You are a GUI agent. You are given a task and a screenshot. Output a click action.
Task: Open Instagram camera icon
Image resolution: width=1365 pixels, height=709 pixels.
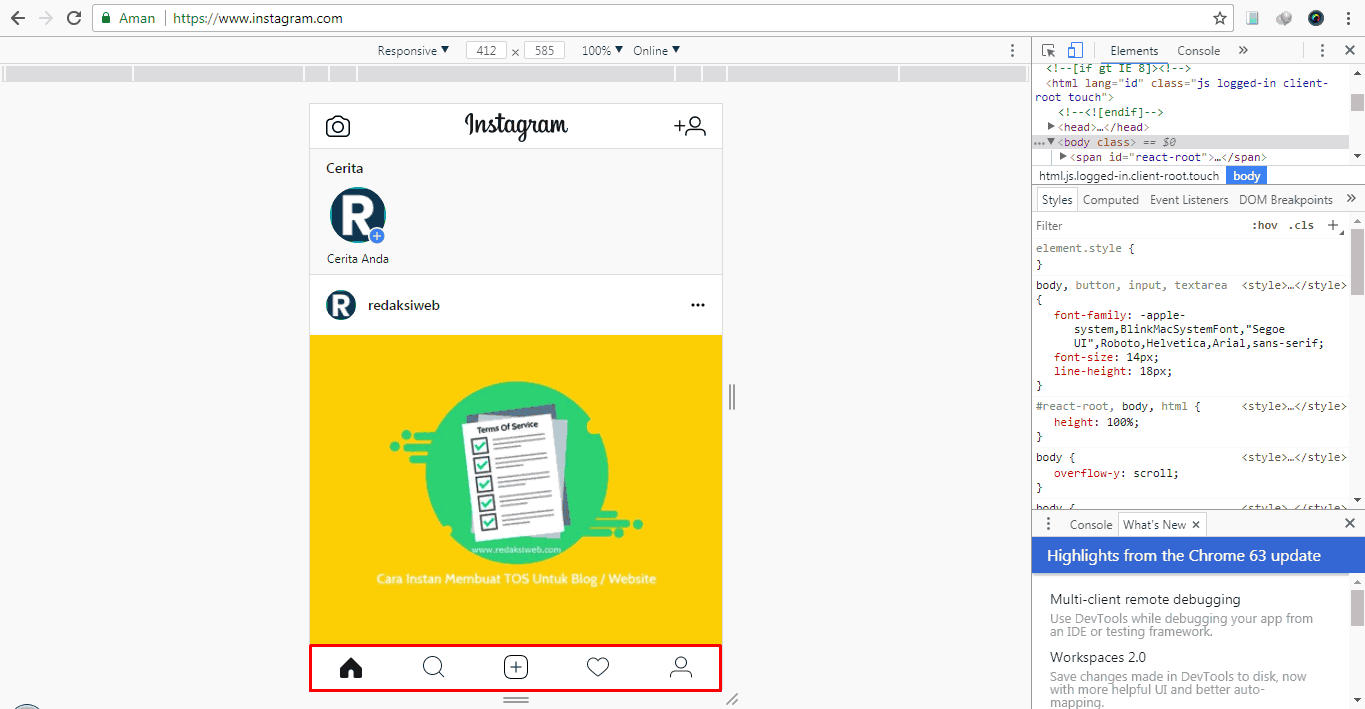(338, 126)
